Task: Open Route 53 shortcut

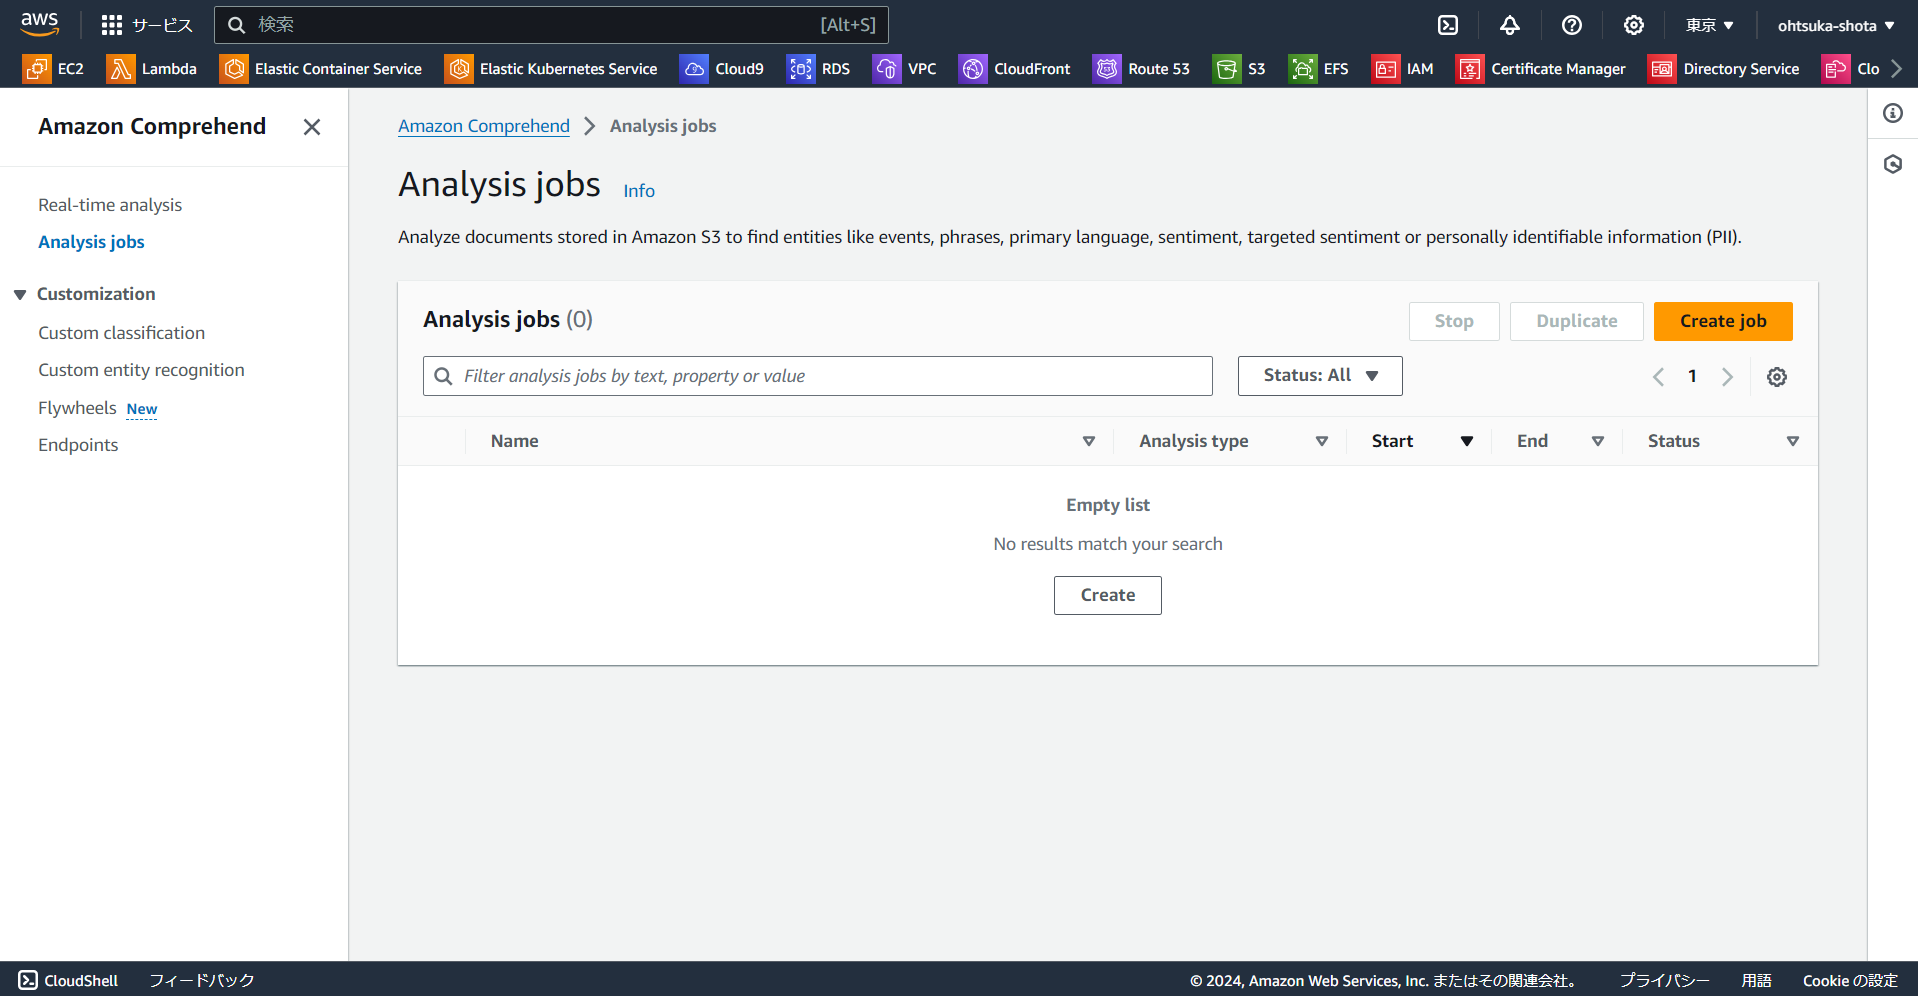Action: pyautogui.click(x=1142, y=69)
